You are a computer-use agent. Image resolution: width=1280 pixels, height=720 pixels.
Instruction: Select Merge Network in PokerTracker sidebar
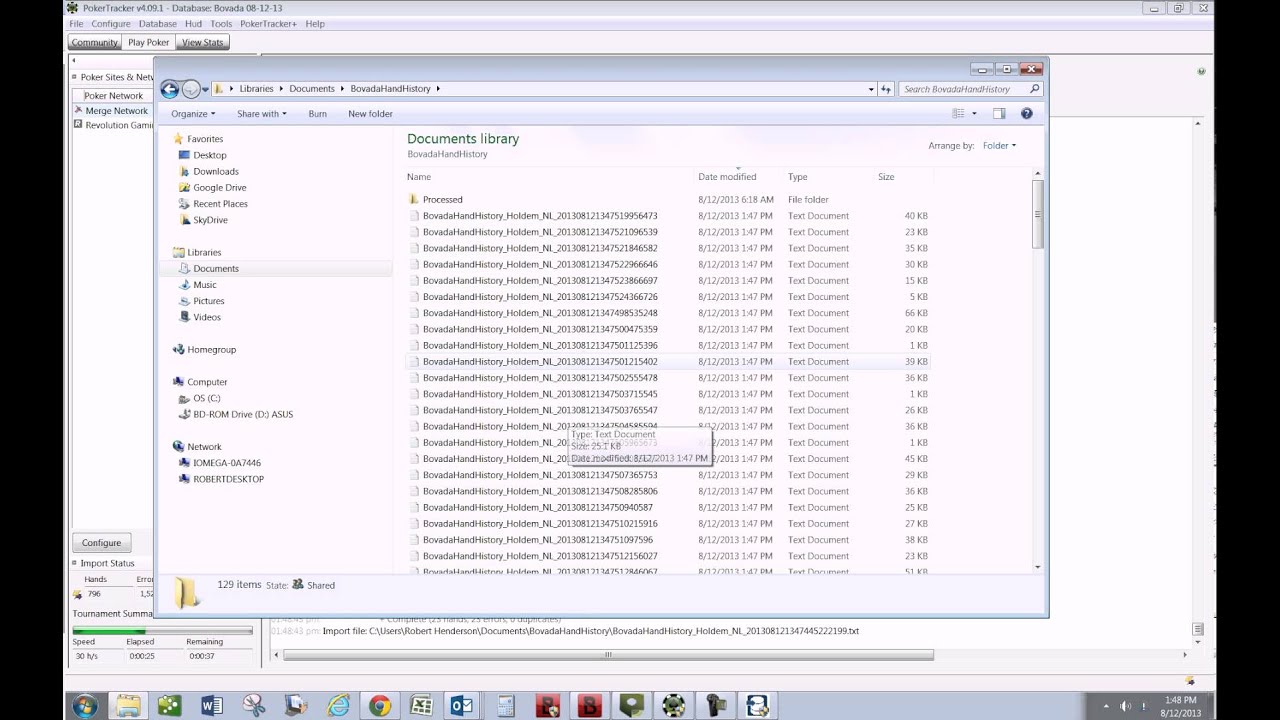tap(116, 111)
